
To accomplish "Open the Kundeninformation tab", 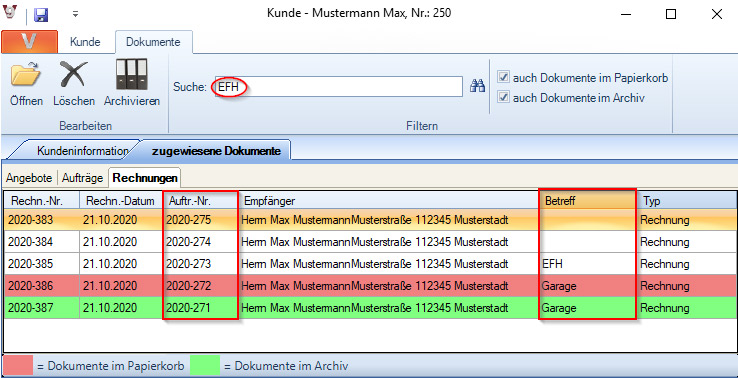I will (82, 151).
